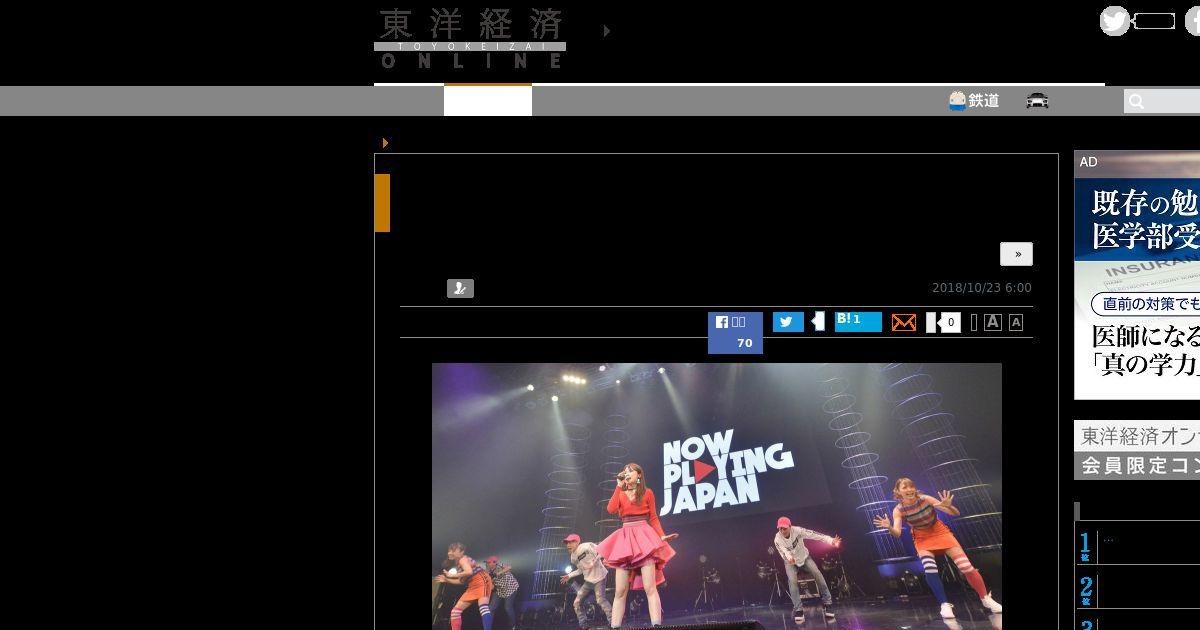This screenshot has width=1200, height=630.
Task: Switch to larger font size A
Action: (992, 322)
